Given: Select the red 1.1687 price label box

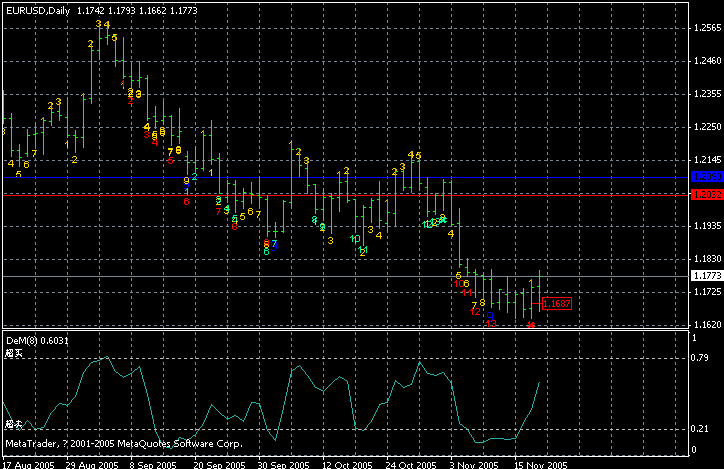Looking at the screenshot, I should tap(556, 303).
